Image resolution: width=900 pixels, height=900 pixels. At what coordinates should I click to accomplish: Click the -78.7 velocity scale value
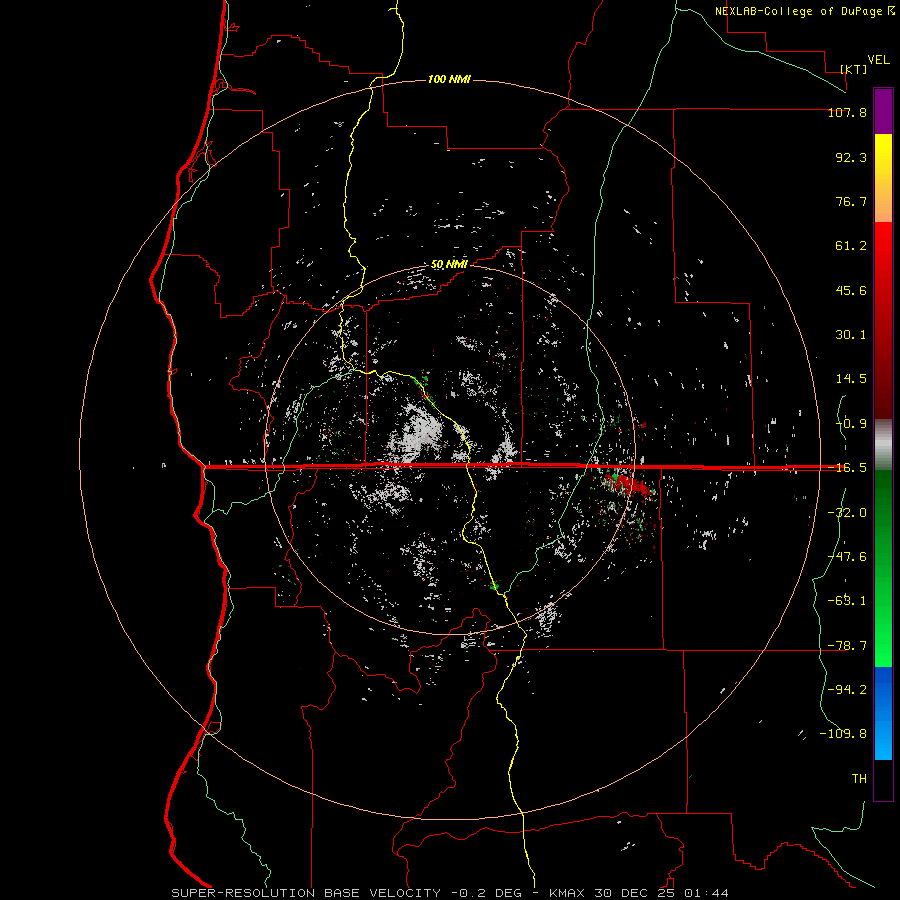(847, 646)
